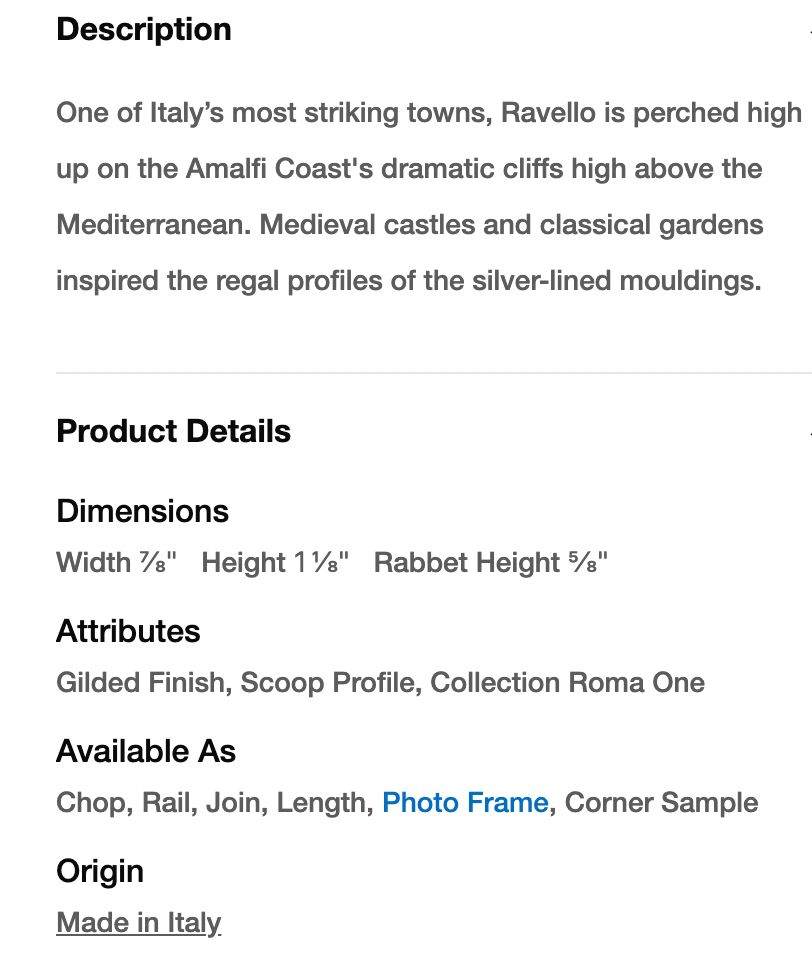Click the Width ⅞" dimension text
The width and height of the screenshot is (812, 970).
(x=116, y=562)
